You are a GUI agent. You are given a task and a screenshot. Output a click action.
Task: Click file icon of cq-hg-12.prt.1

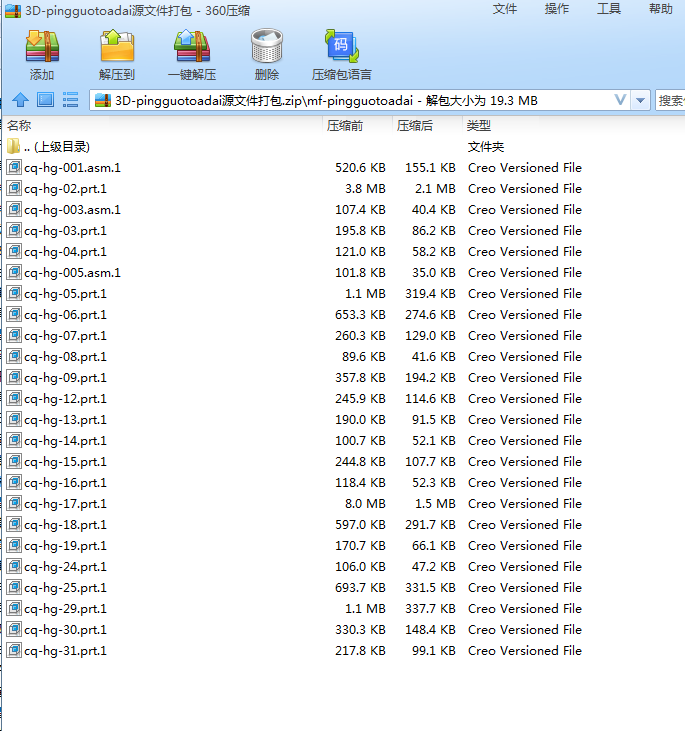pyautogui.click(x=14, y=398)
